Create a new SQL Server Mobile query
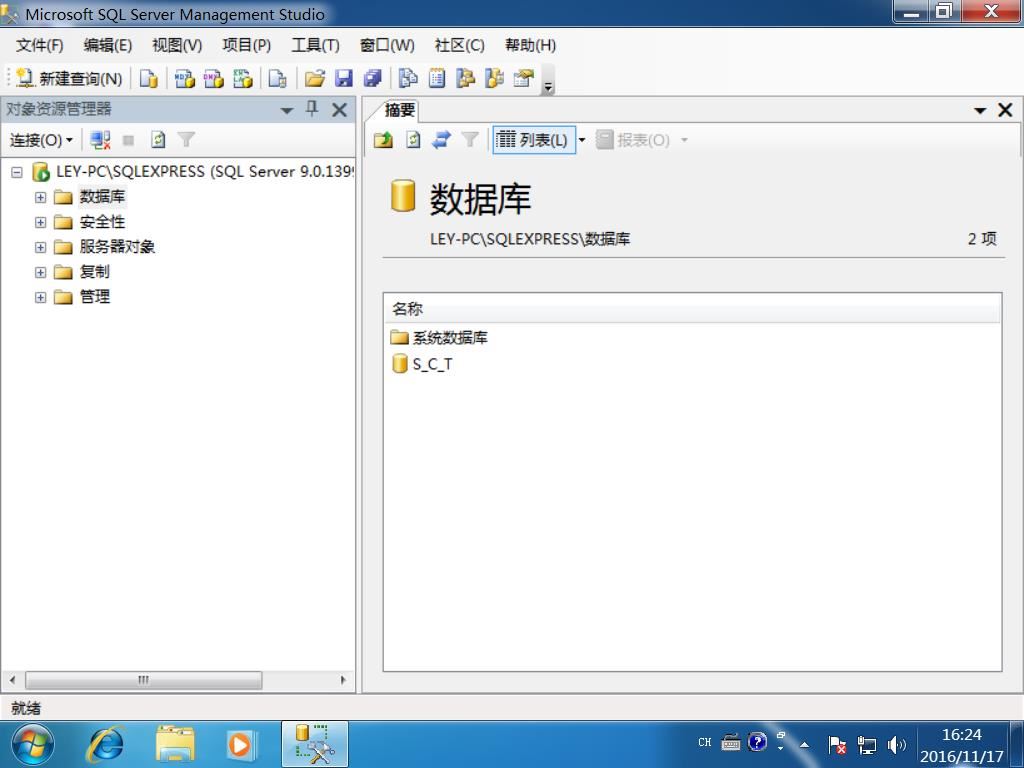 click(278, 79)
